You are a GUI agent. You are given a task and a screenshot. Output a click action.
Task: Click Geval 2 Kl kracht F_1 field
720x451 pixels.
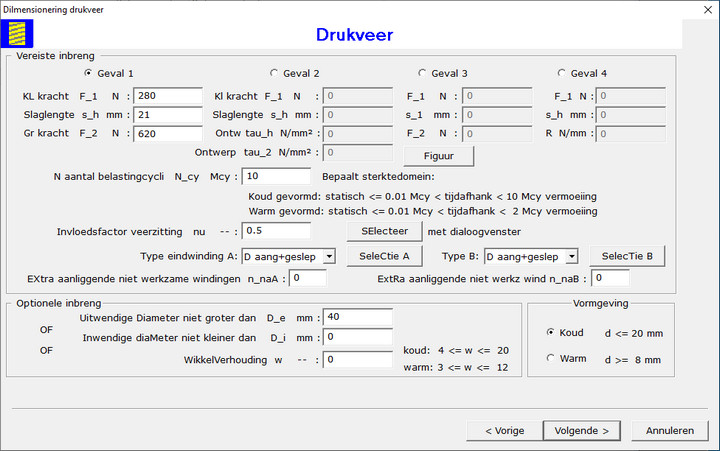click(358, 96)
